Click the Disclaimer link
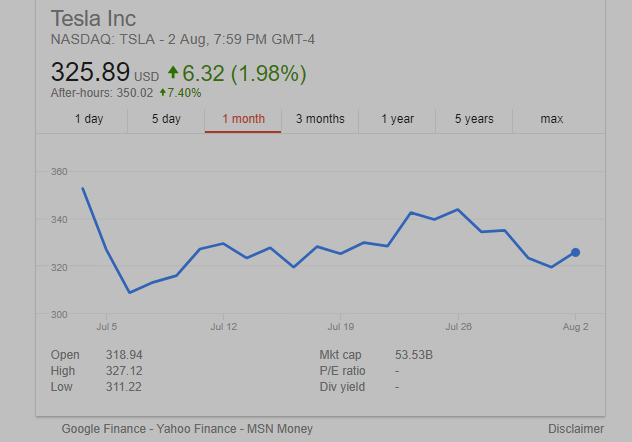Image resolution: width=632 pixels, height=442 pixels. click(576, 428)
